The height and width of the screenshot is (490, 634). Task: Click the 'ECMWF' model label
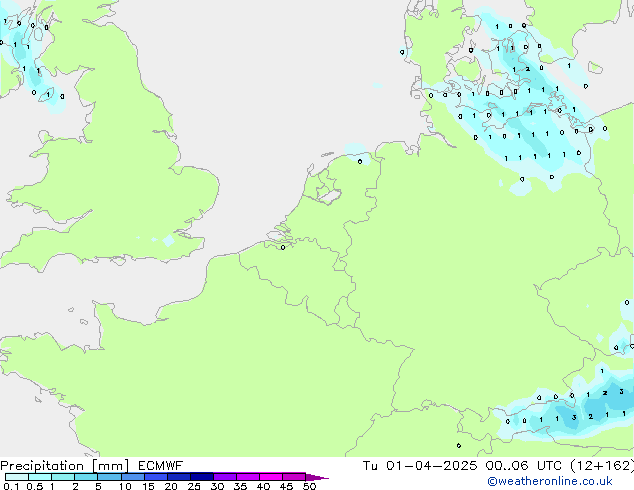pos(161,466)
